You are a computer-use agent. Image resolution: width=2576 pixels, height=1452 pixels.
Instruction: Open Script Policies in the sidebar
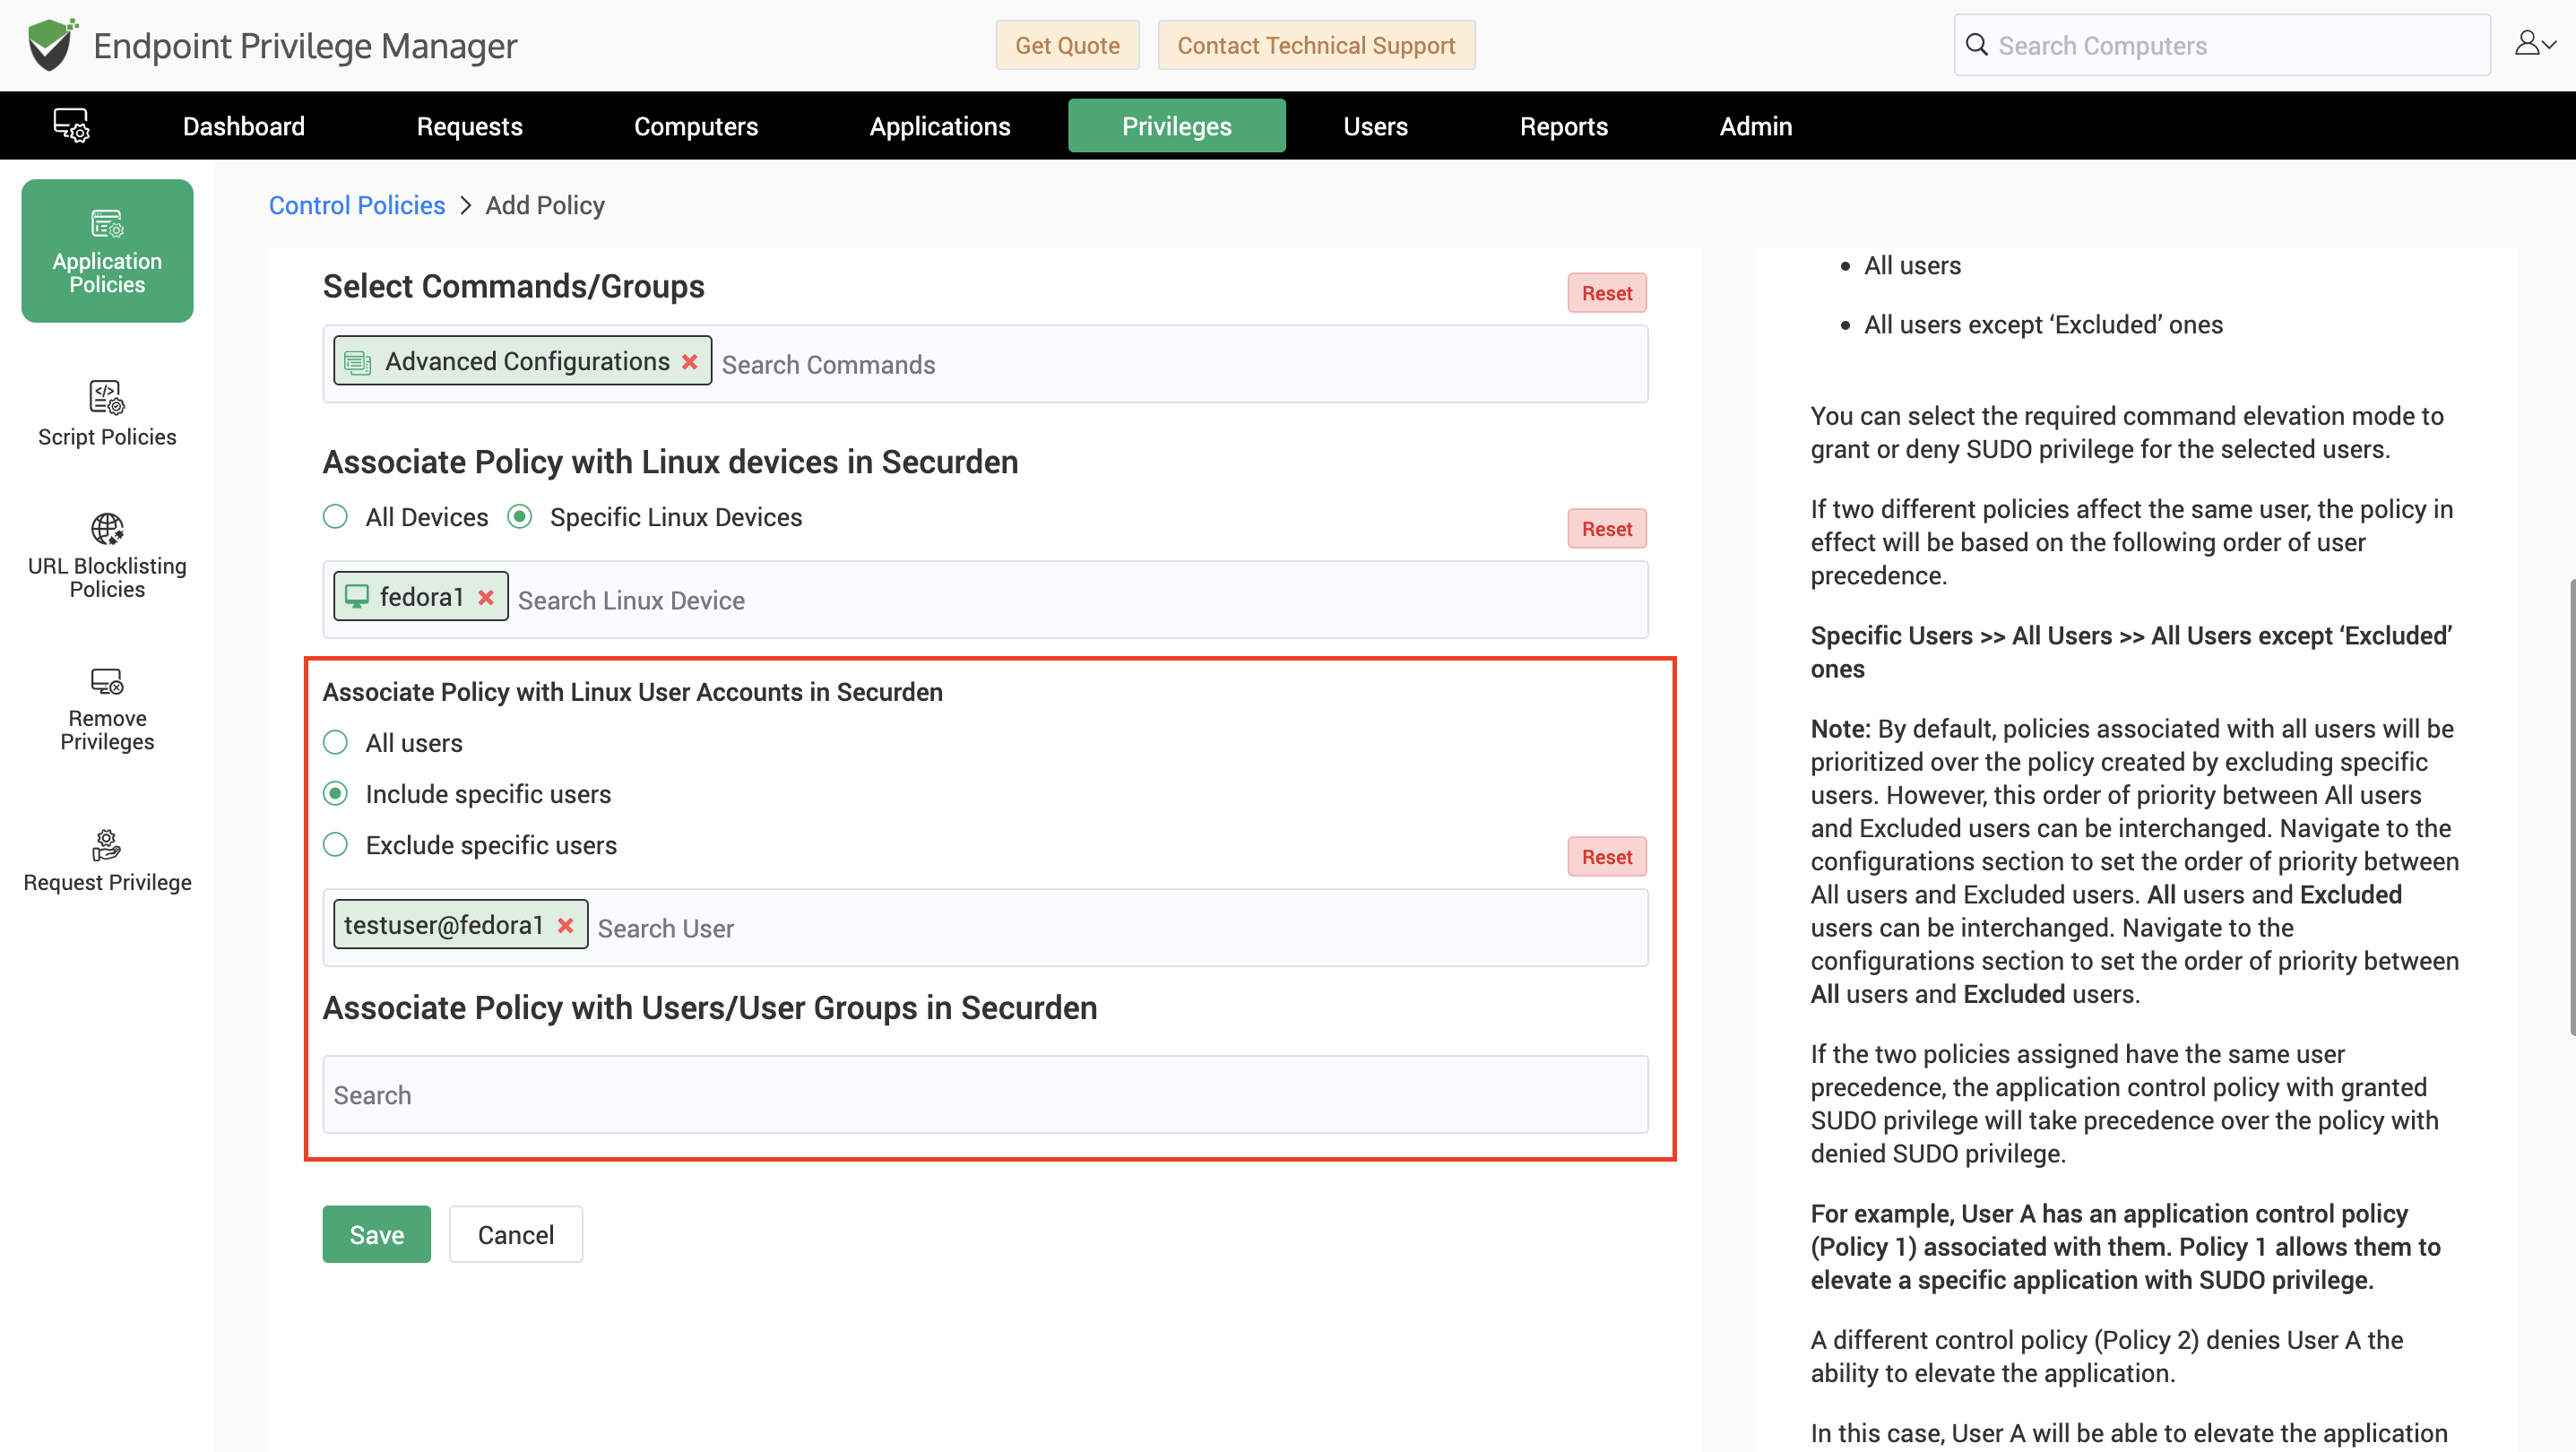107,414
